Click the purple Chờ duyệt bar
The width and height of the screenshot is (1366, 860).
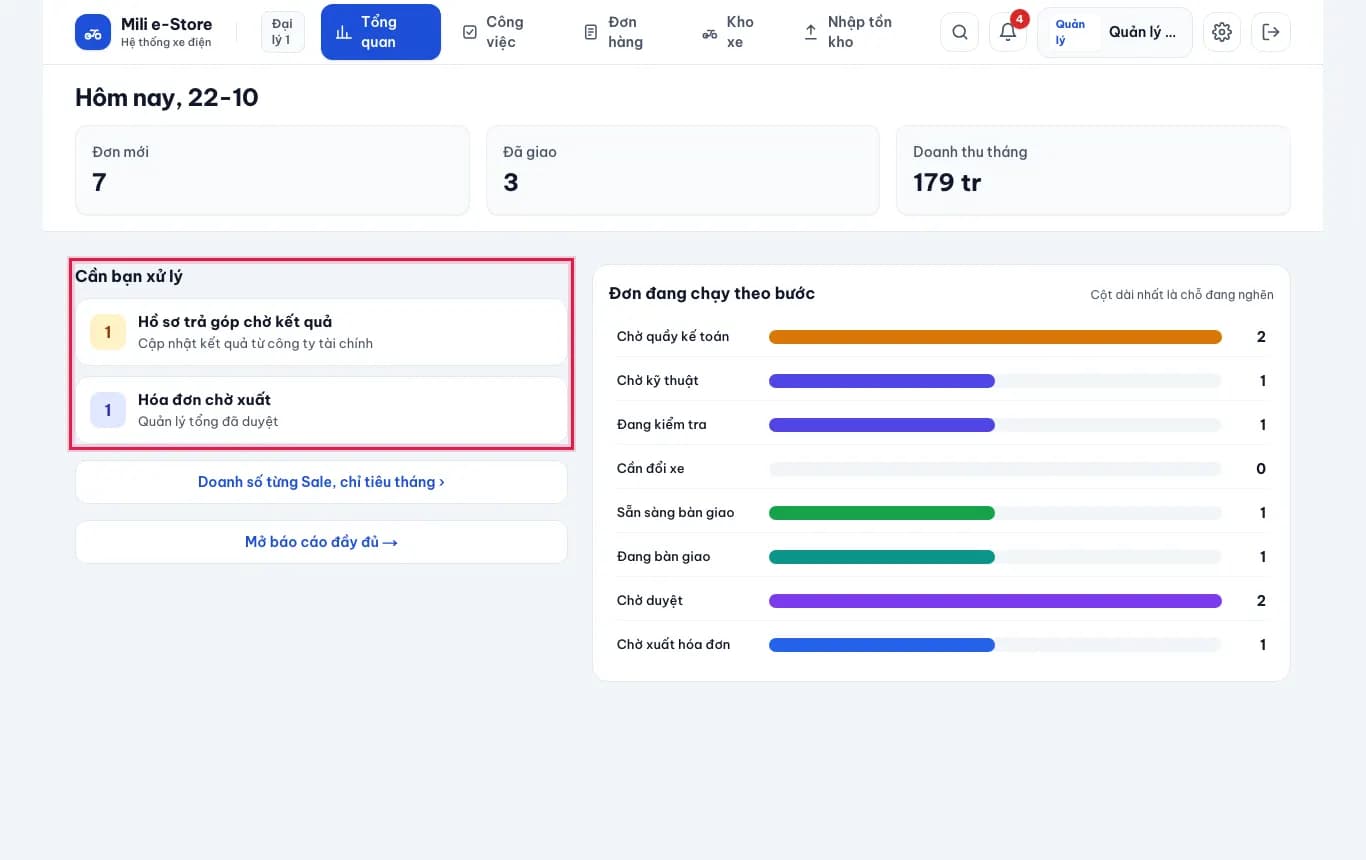click(x=995, y=601)
